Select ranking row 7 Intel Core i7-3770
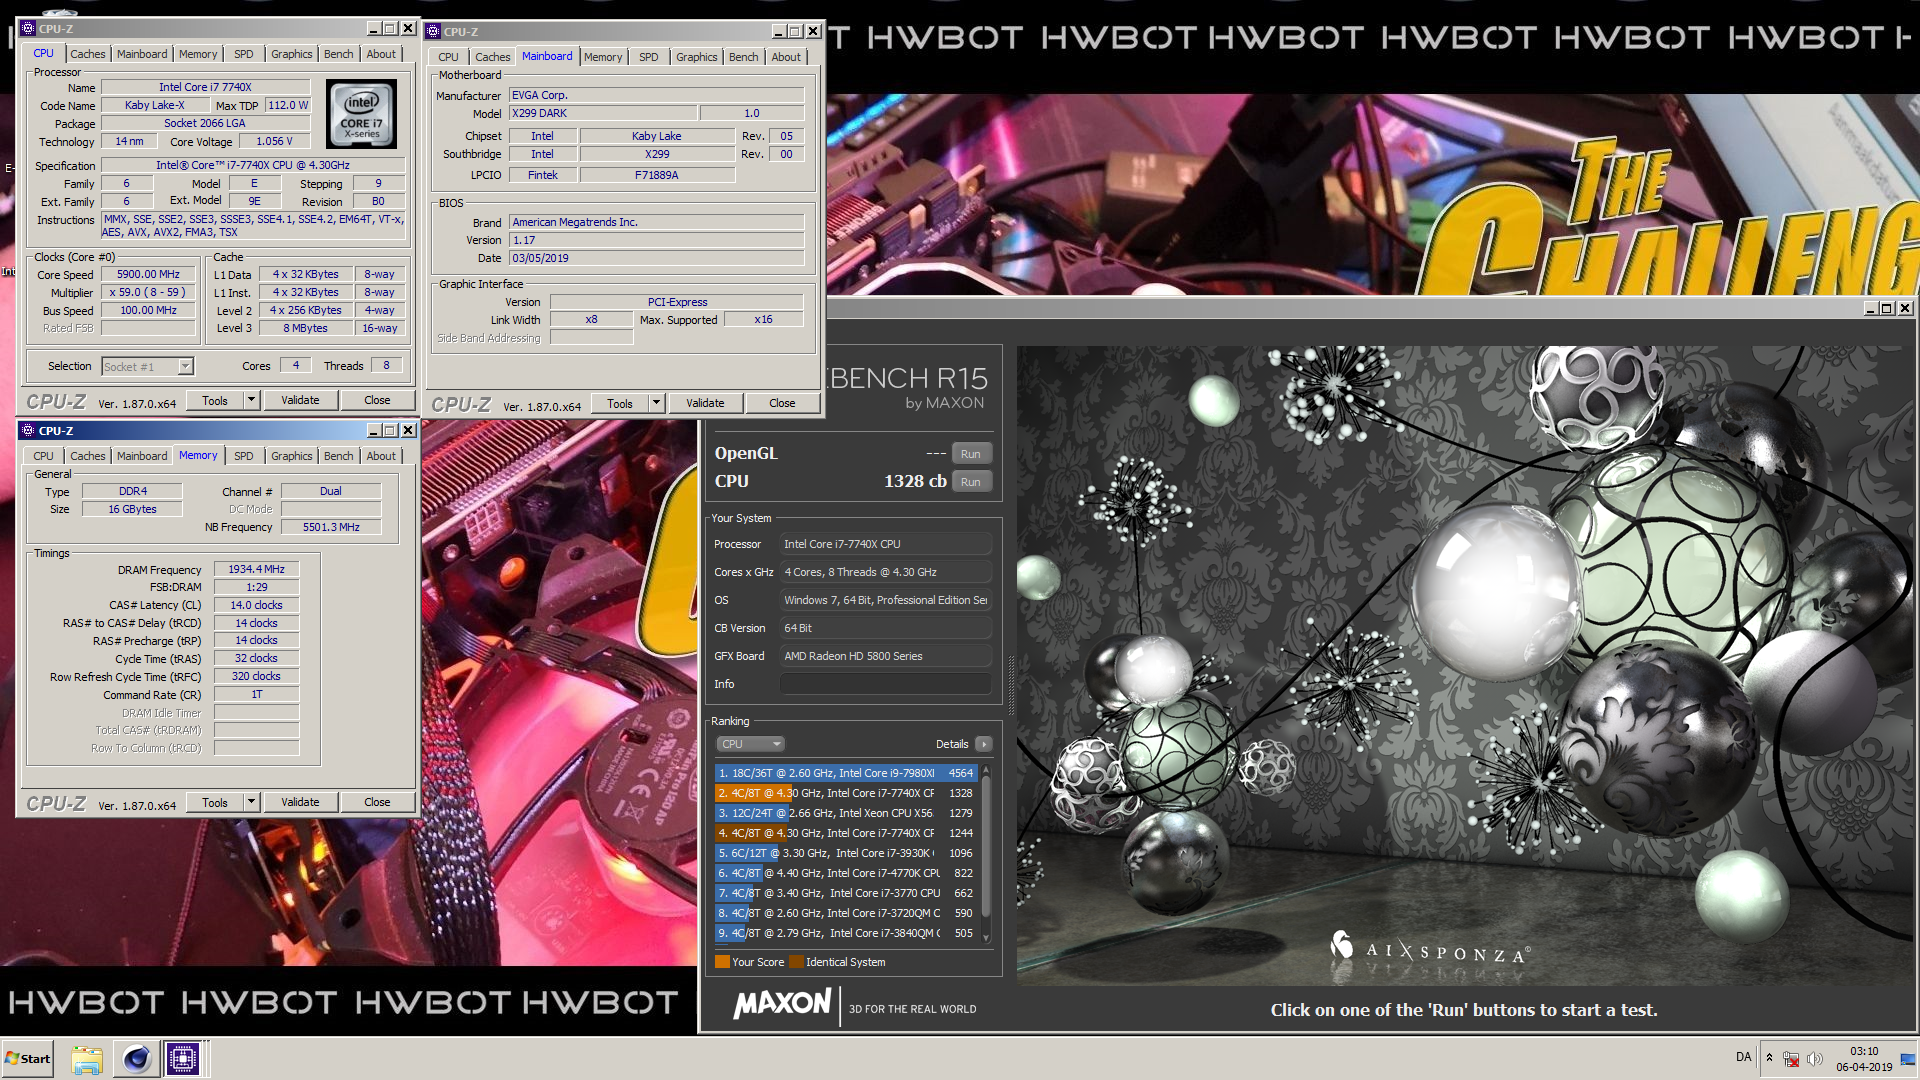1920x1080 pixels. pyautogui.click(x=846, y=893)
